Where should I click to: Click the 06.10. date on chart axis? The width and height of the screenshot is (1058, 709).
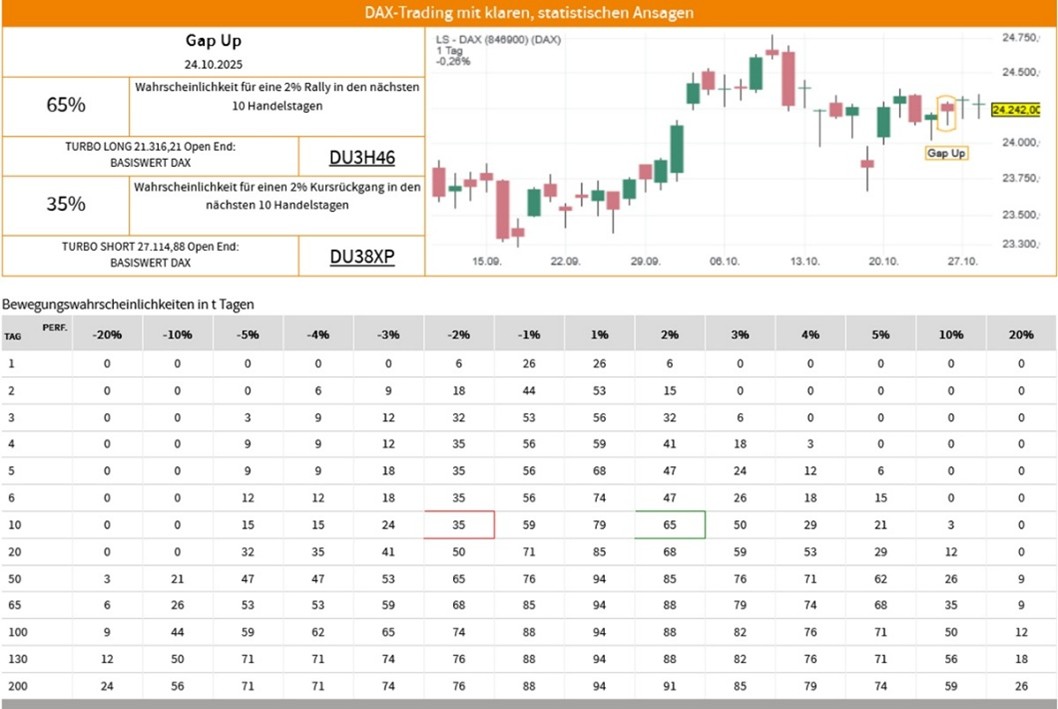click(x=724, y=260)
